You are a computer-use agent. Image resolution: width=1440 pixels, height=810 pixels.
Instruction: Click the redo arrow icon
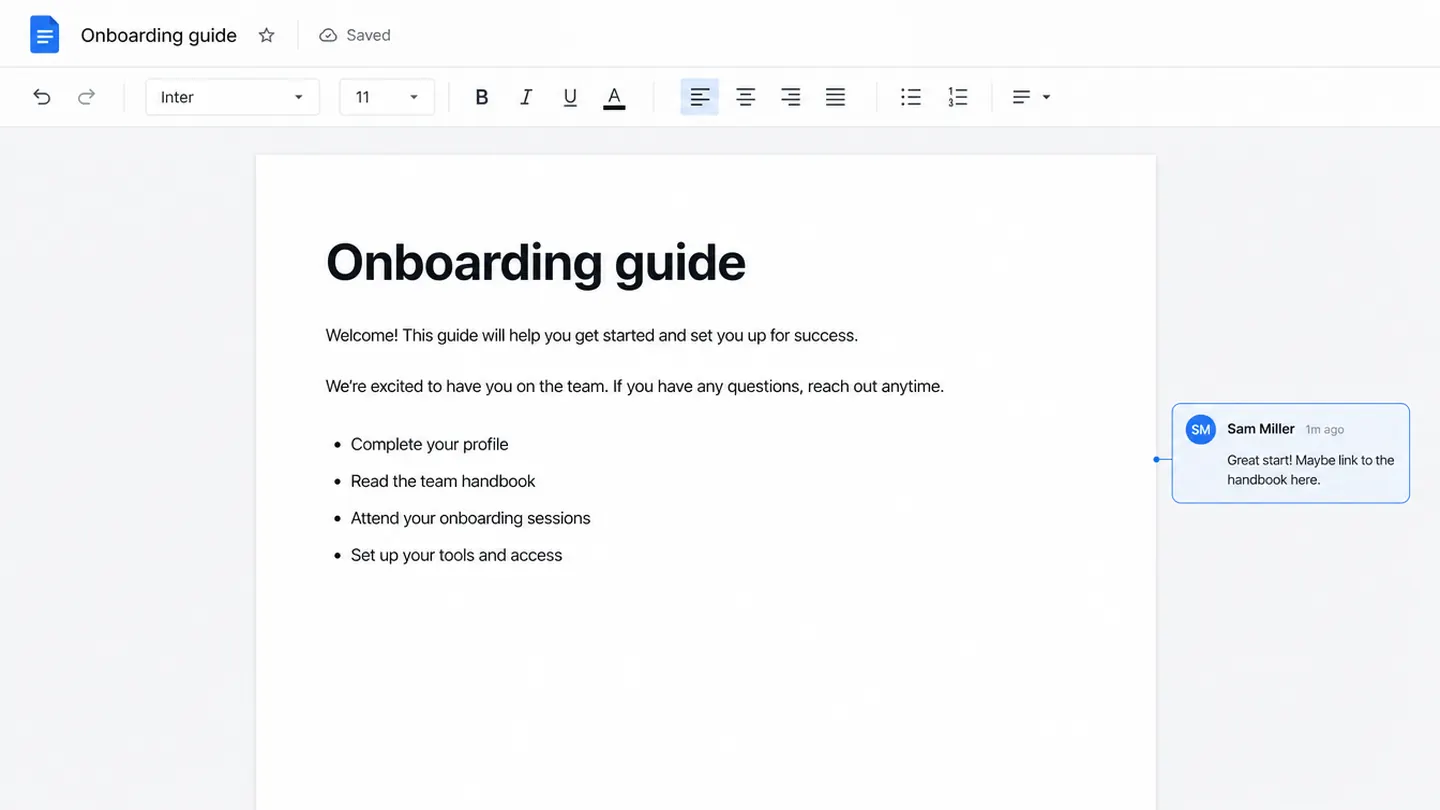click(x=87, y=97)
